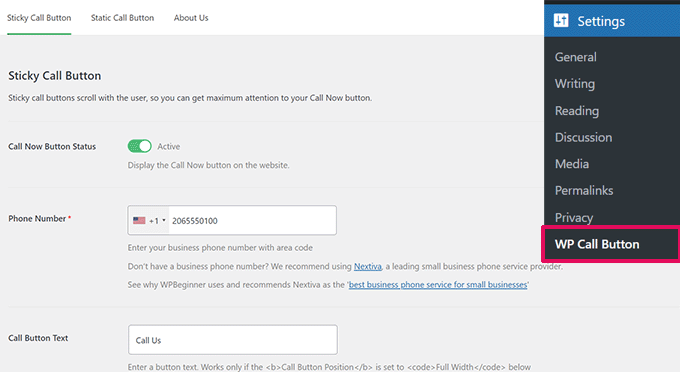Open Permalinks settings in the sidebar
Viewport: 680px width, 372px height.
coord(584,190)
